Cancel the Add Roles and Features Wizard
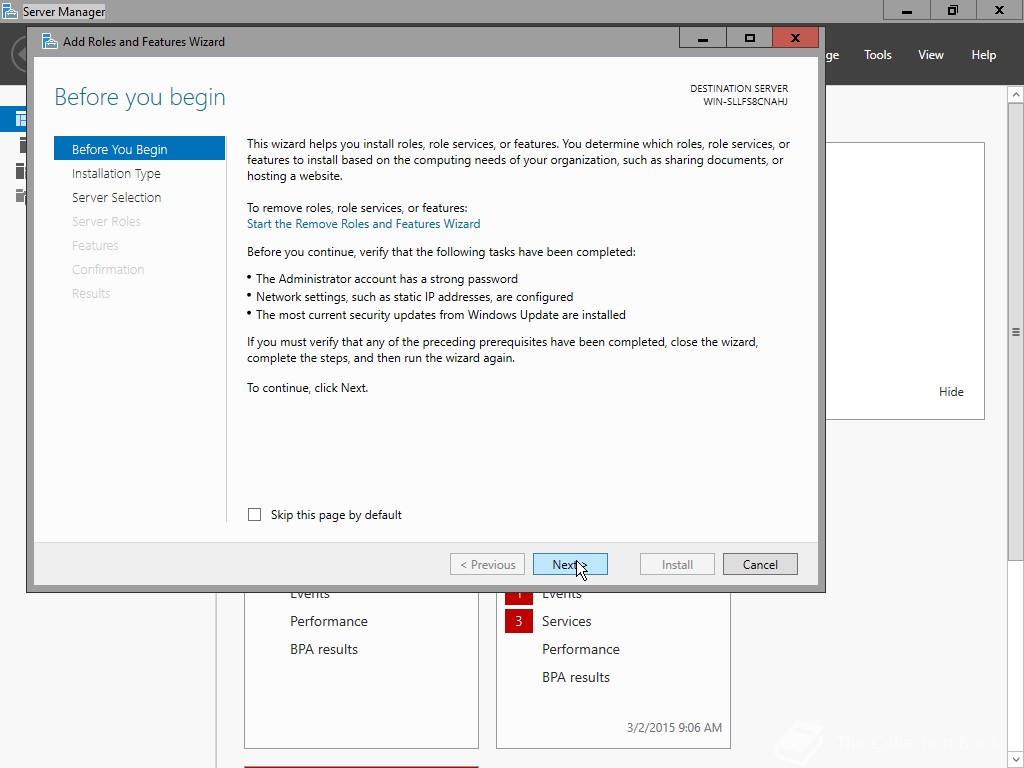This screenshot has width=1024, height=768. (x=760, y=564)
